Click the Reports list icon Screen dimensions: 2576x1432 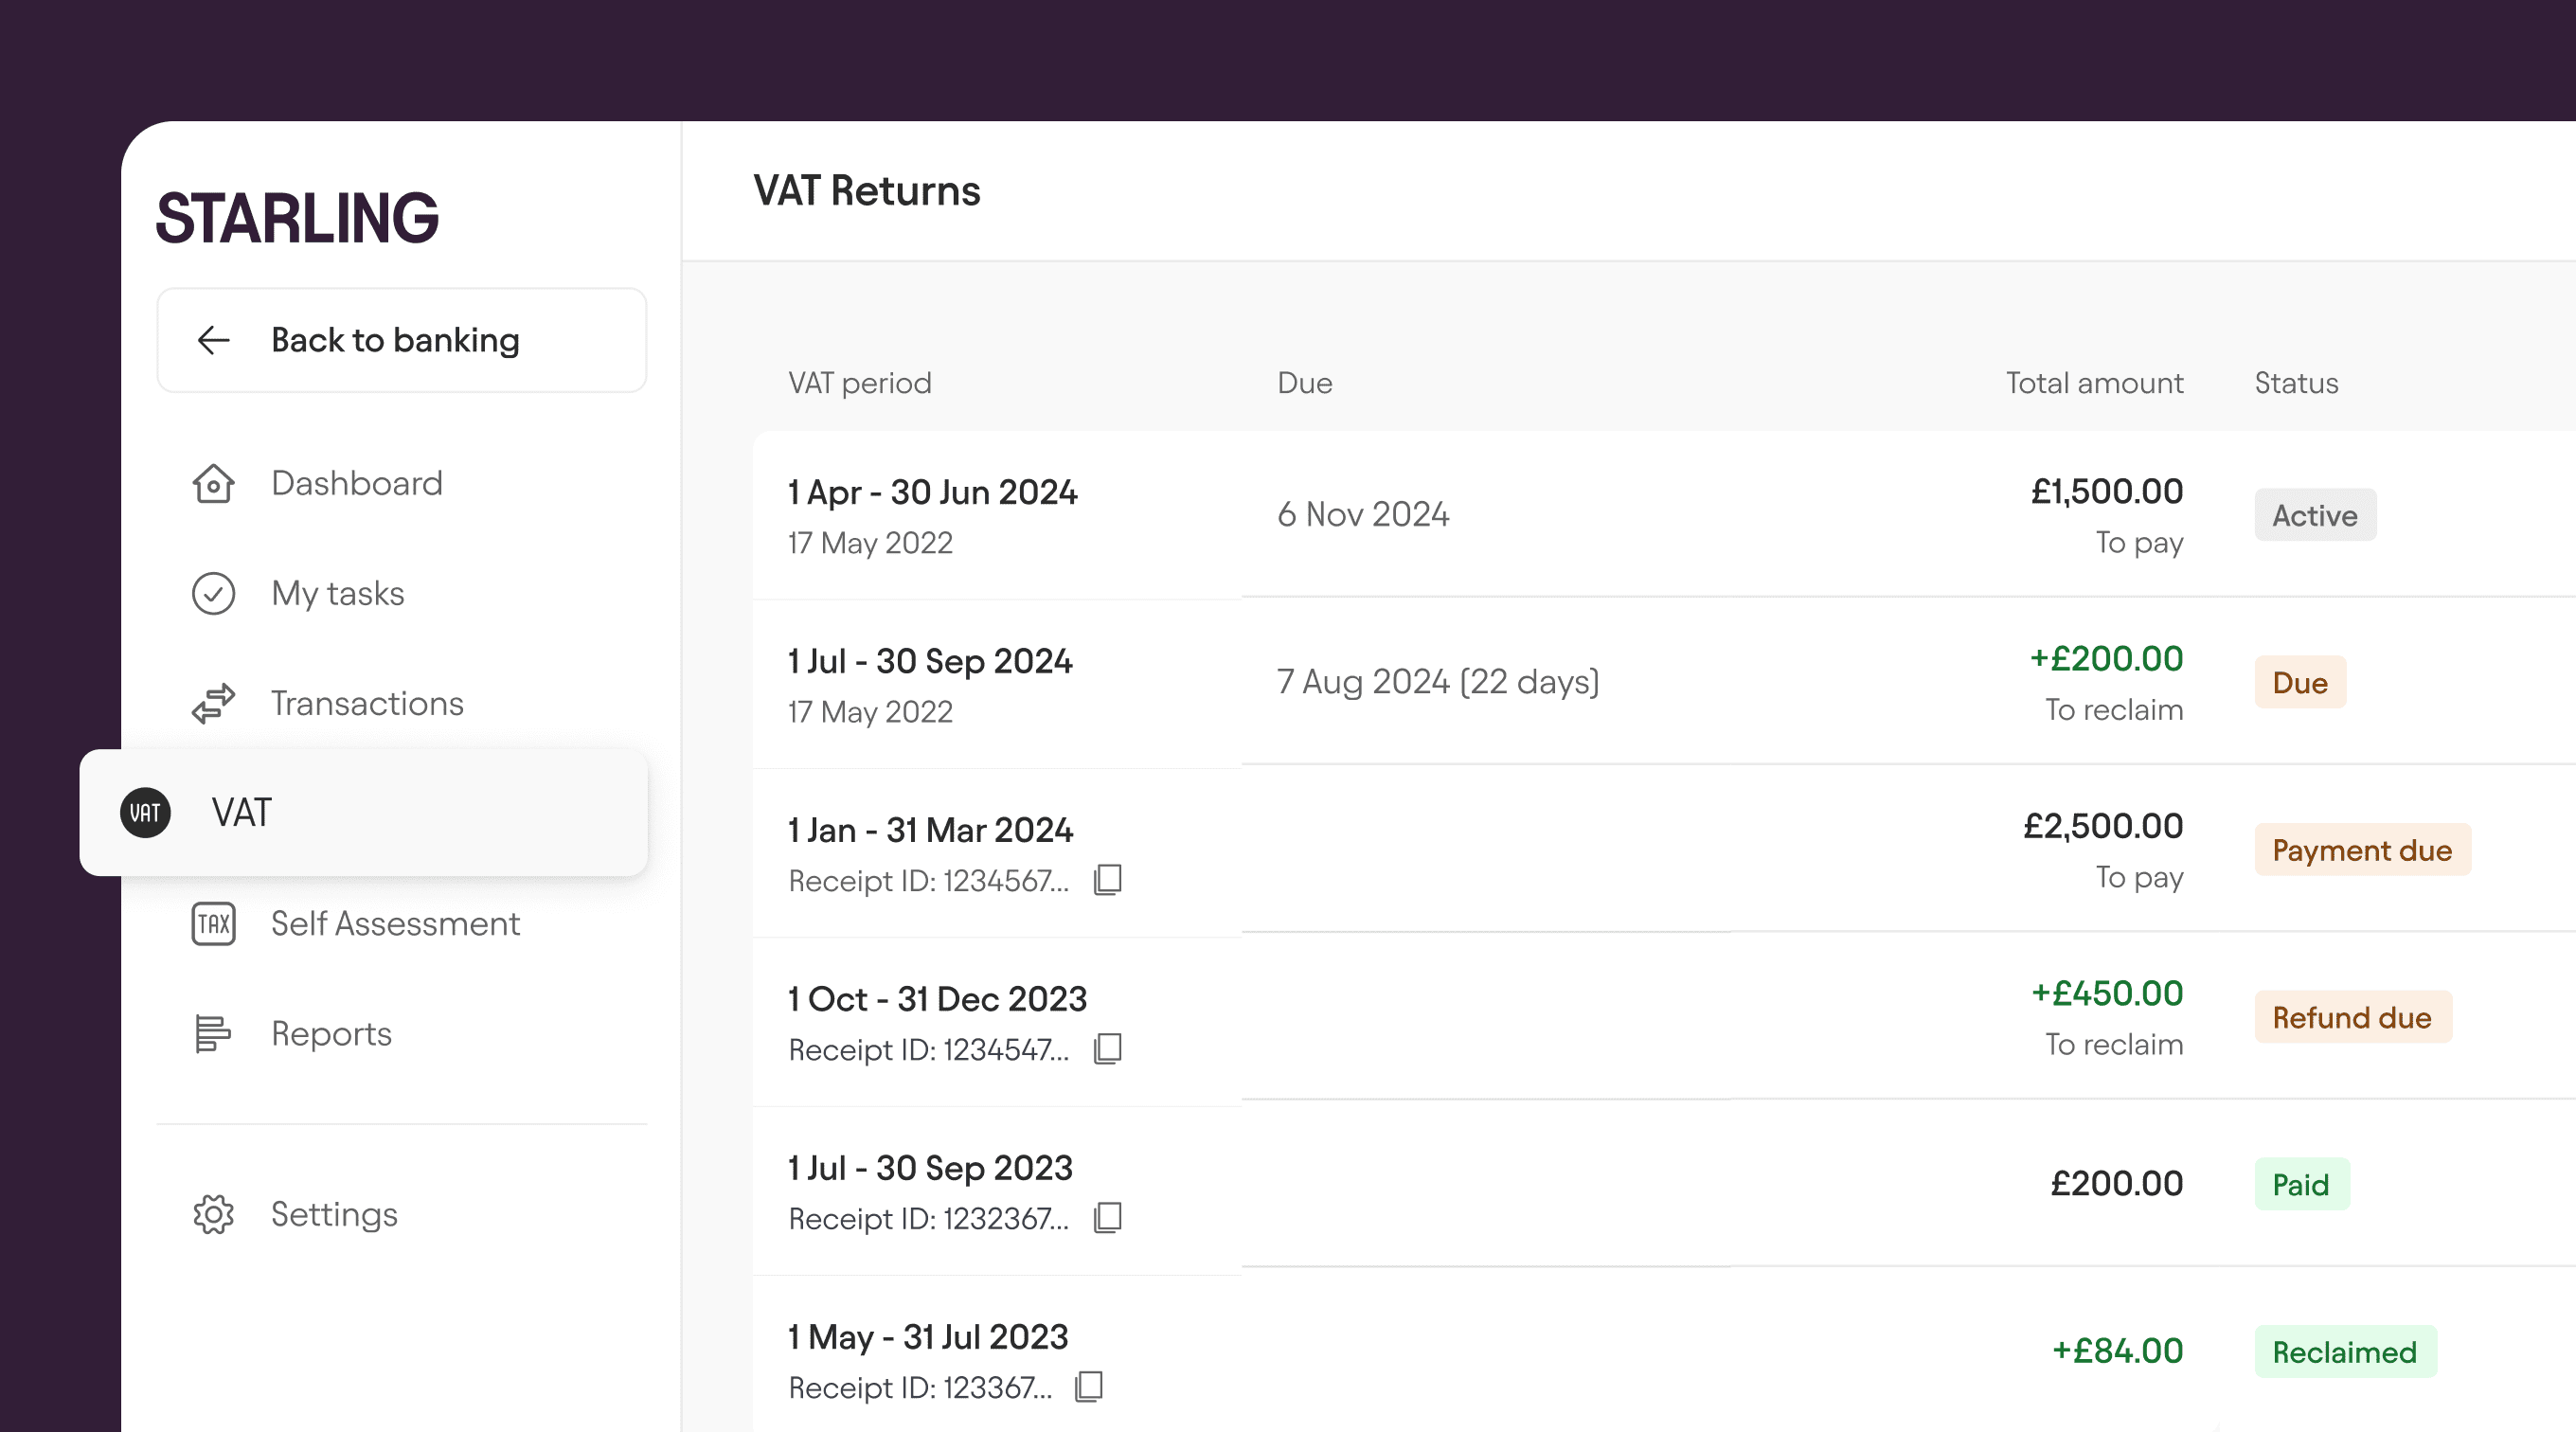pyautogui.click(x=212, y=1034)
